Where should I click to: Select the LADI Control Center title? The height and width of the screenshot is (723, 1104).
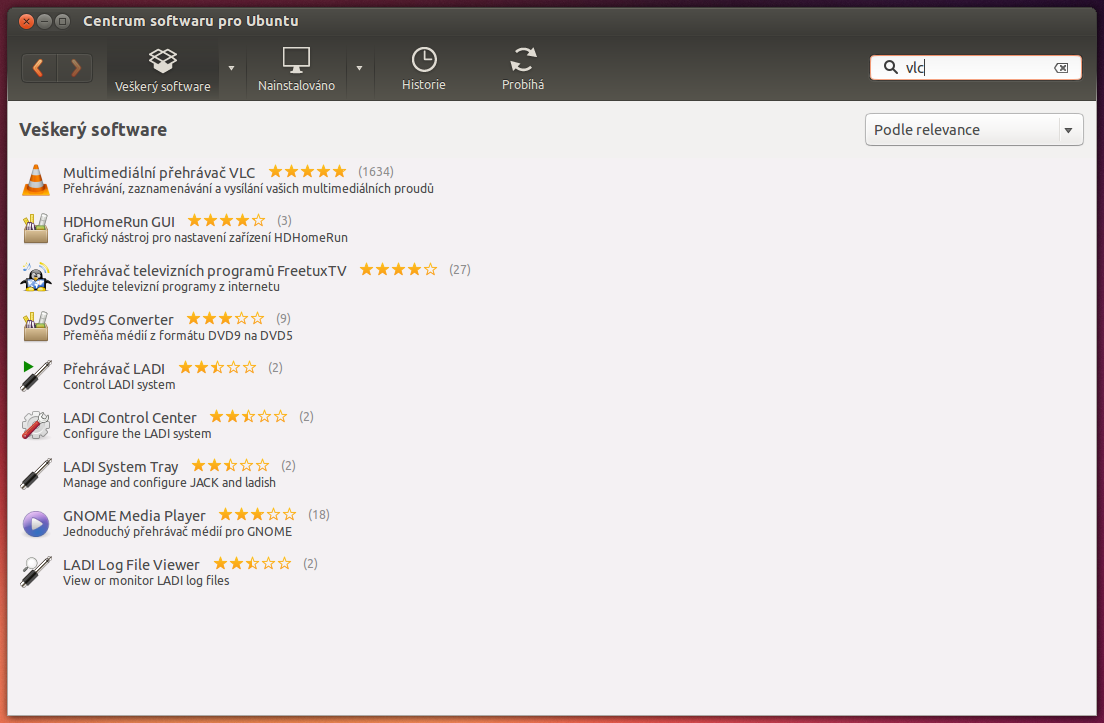point(130,417)
